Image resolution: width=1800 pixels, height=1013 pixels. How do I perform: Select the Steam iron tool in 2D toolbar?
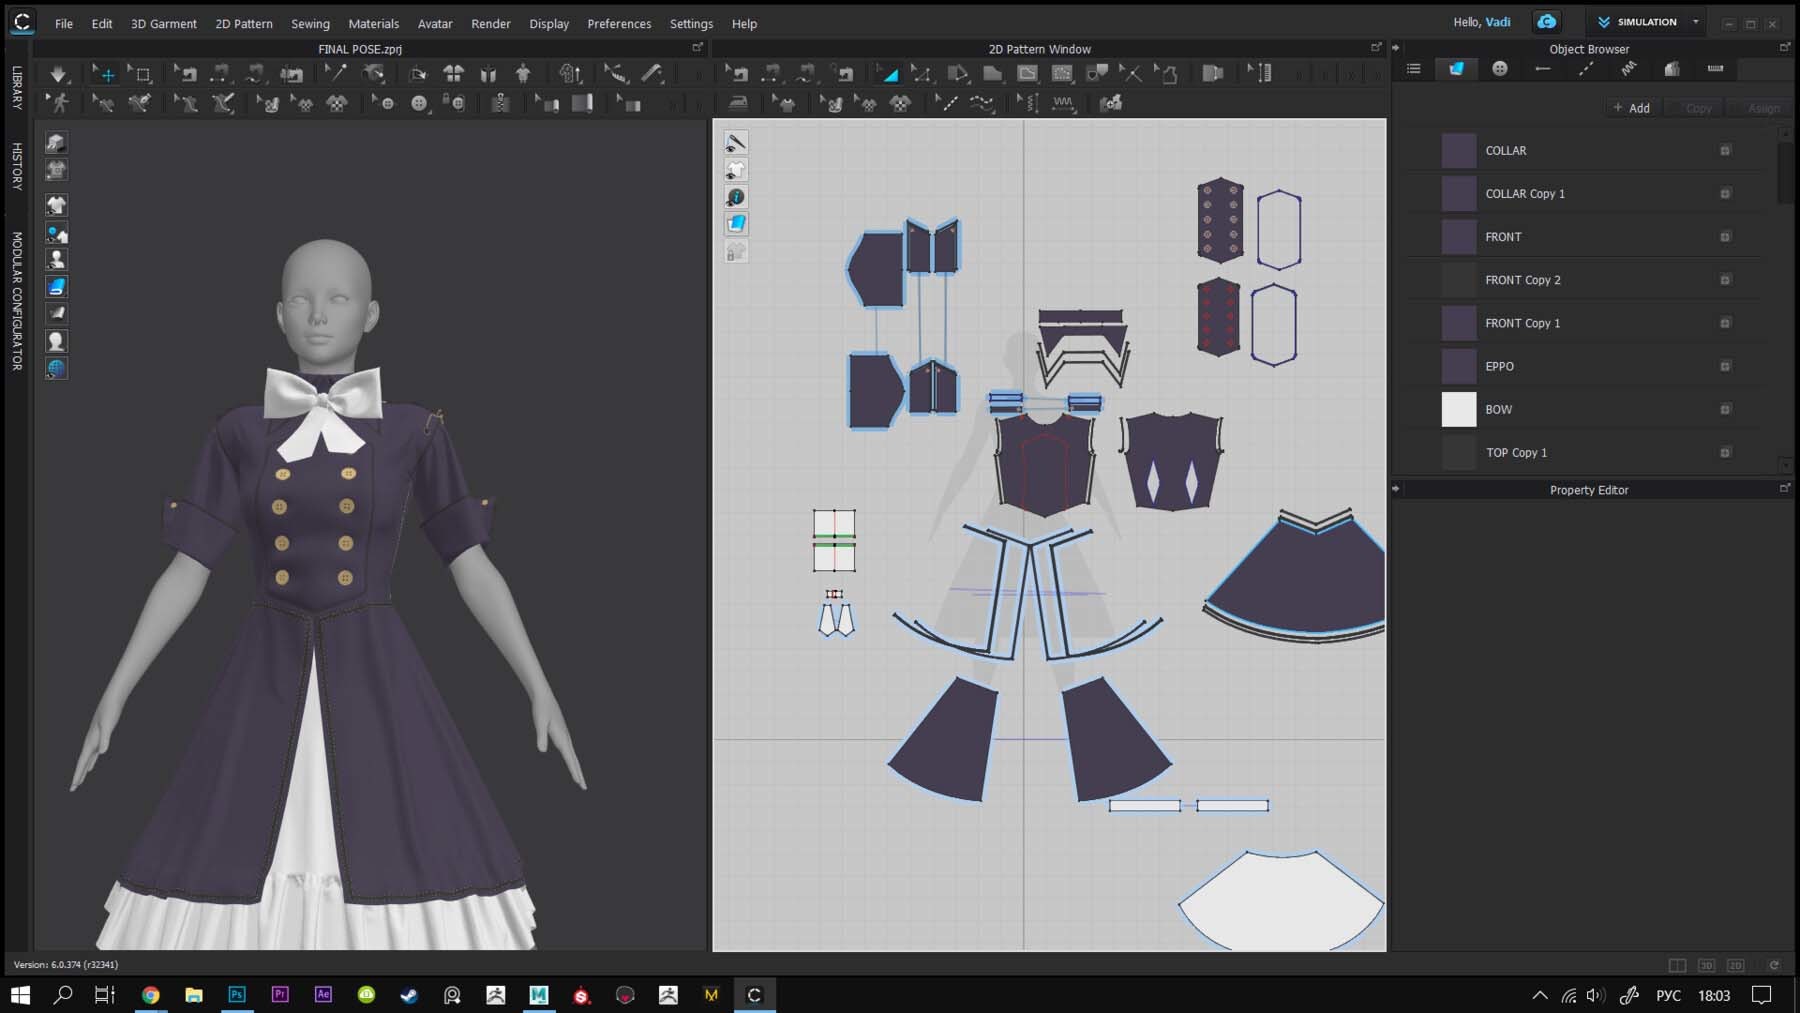click(x=738, y=103)
